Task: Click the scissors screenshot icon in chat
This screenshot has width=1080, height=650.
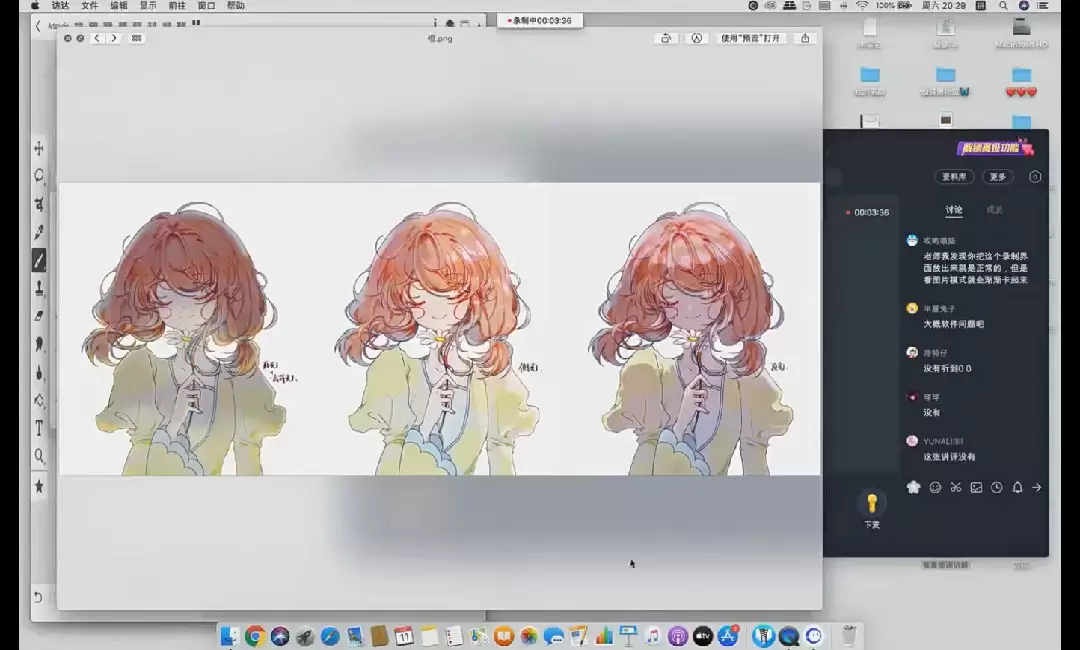Action: [956, 488]
